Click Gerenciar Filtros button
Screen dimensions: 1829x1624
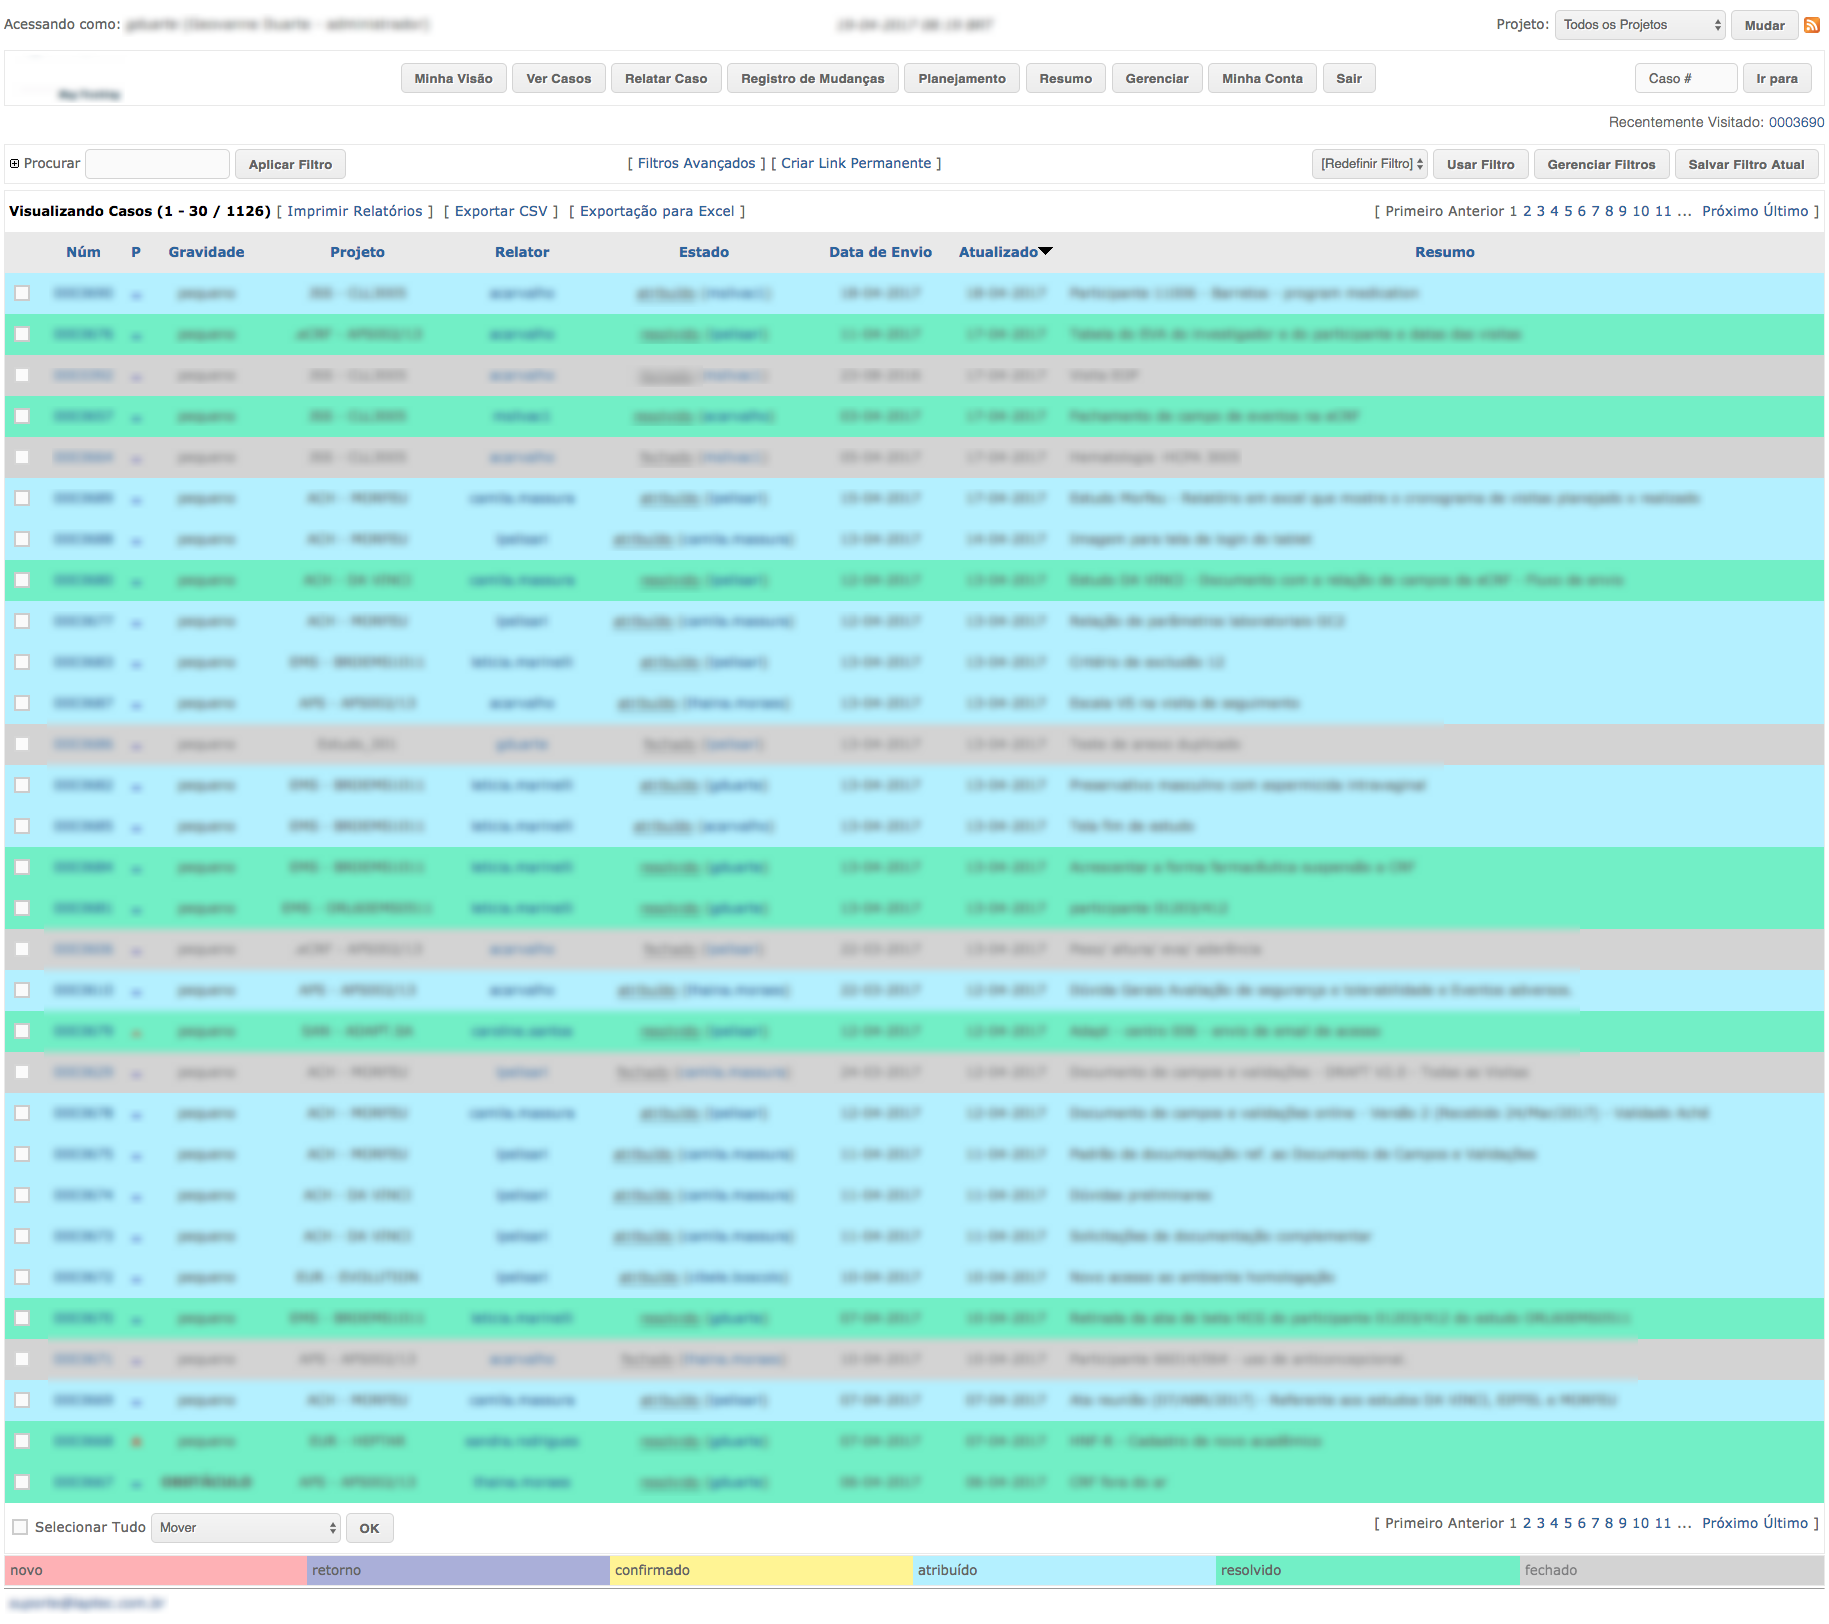click(x=1601, y=164)
